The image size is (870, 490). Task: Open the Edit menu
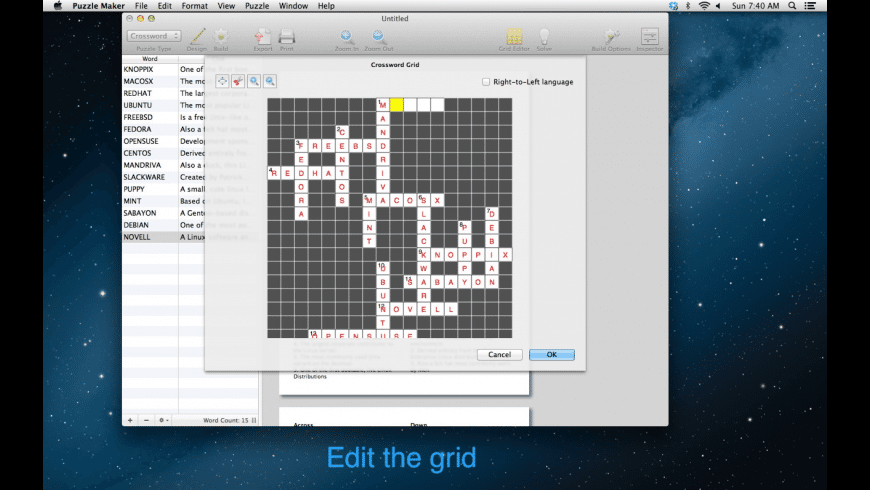[165, 6]
